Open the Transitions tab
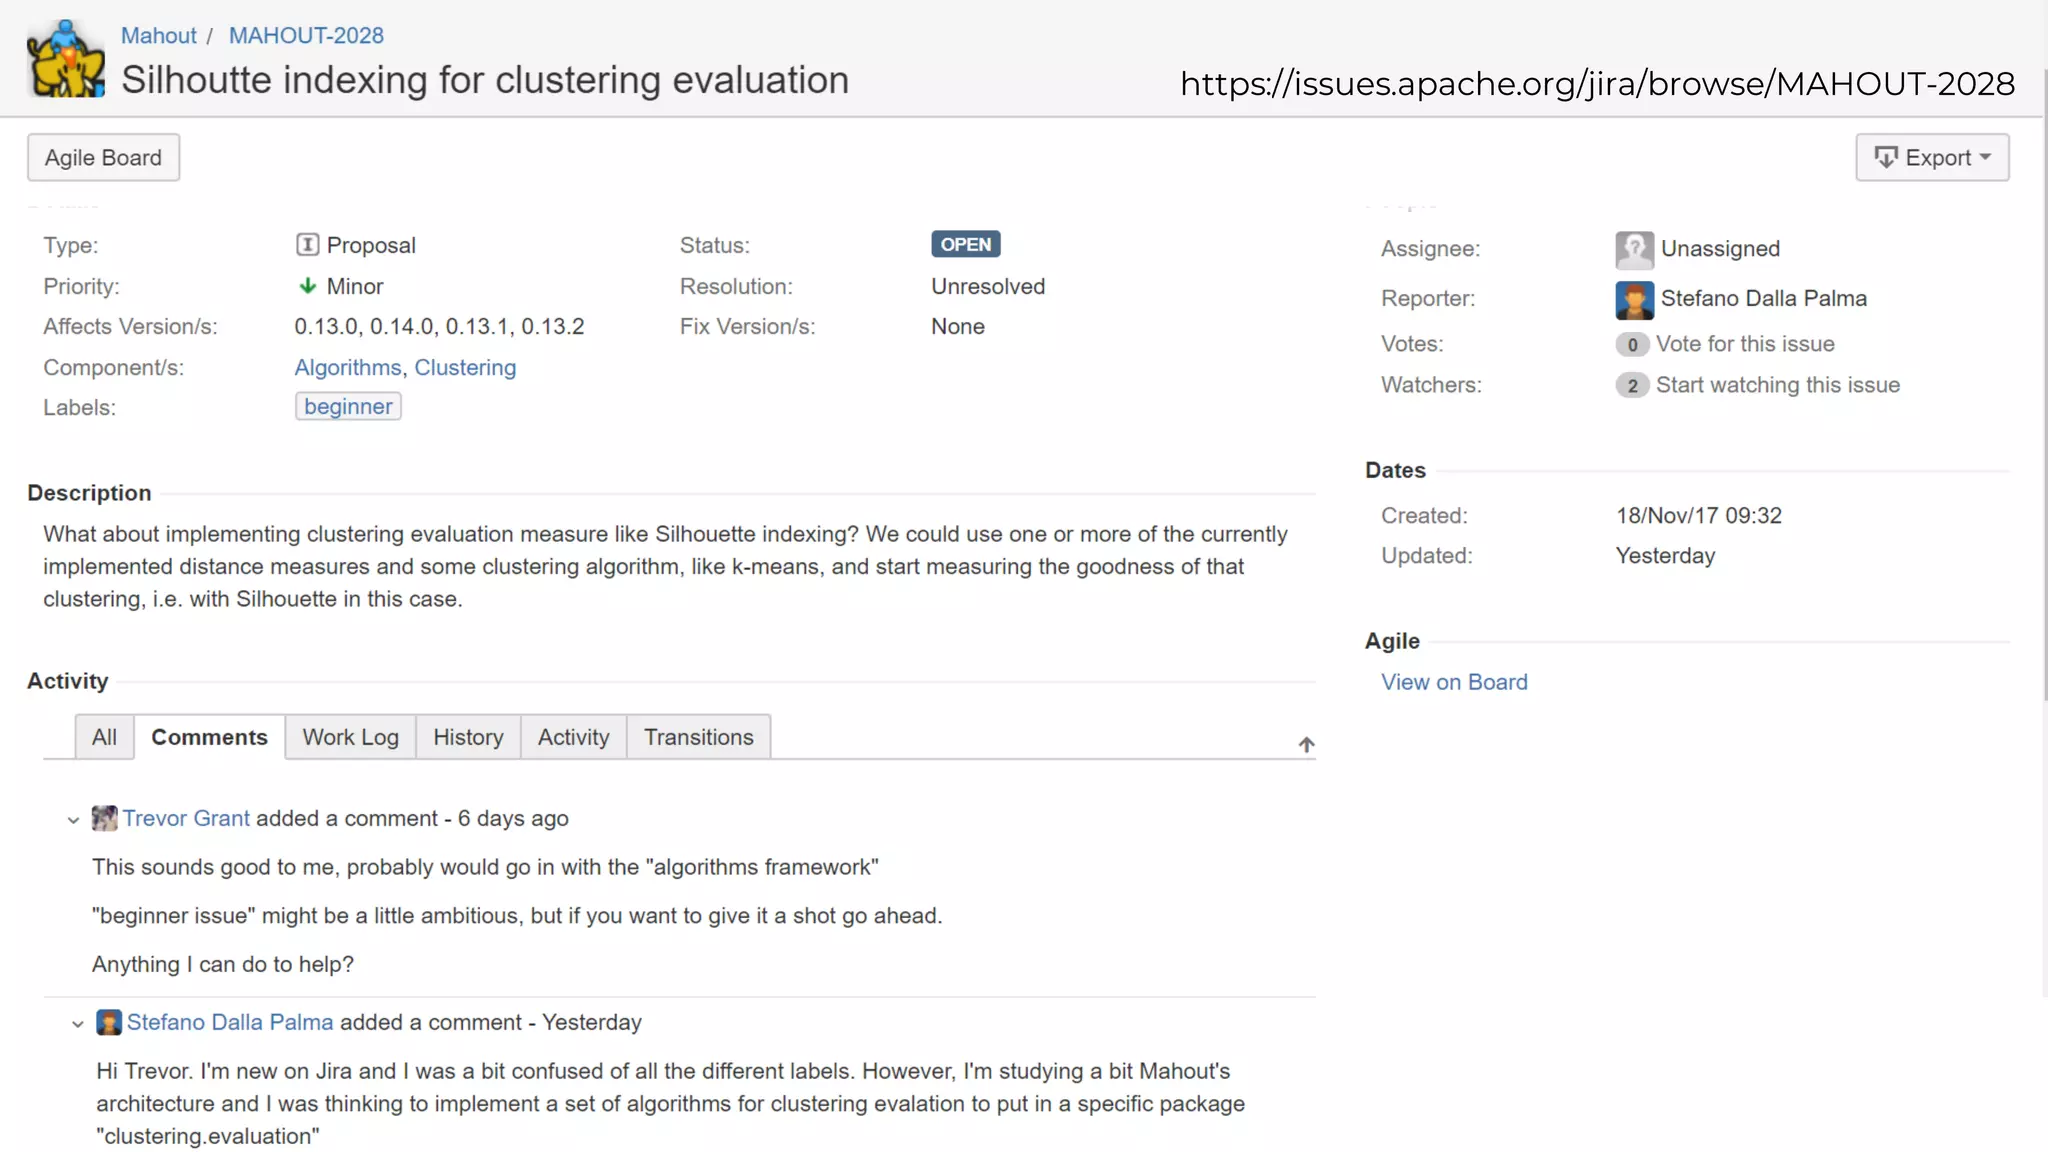2048x1152 pixels. (x=698, y=738)
